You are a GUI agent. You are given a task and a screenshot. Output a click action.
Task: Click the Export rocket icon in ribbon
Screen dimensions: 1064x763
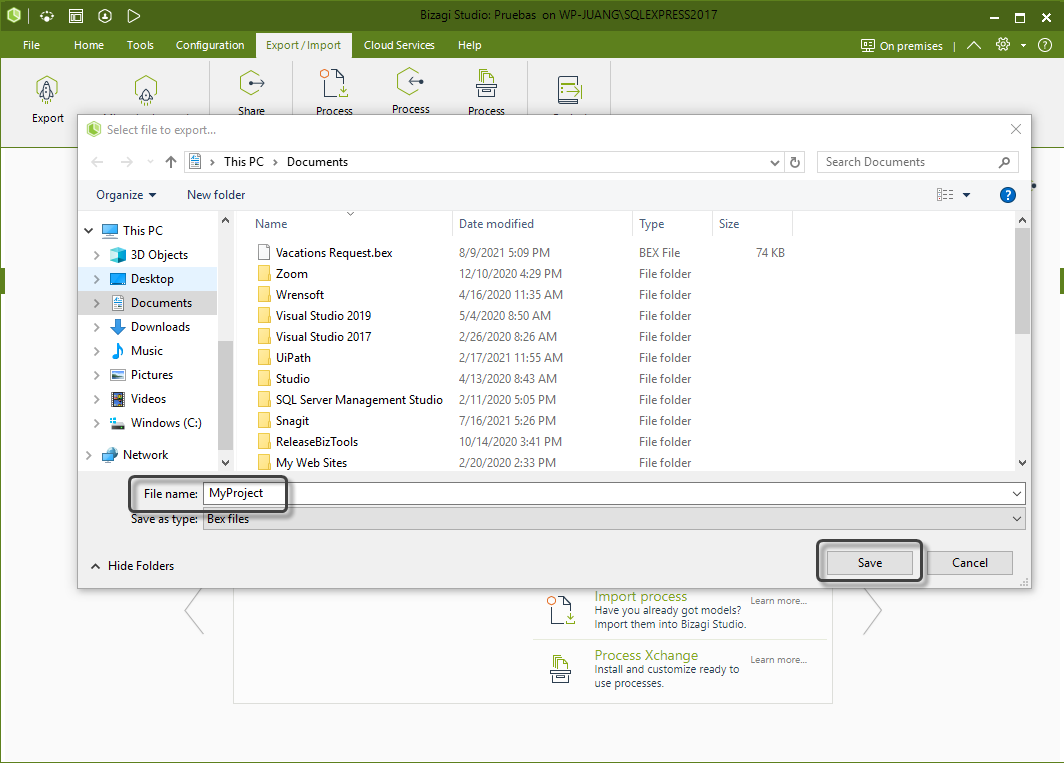[x=47, y=89]
